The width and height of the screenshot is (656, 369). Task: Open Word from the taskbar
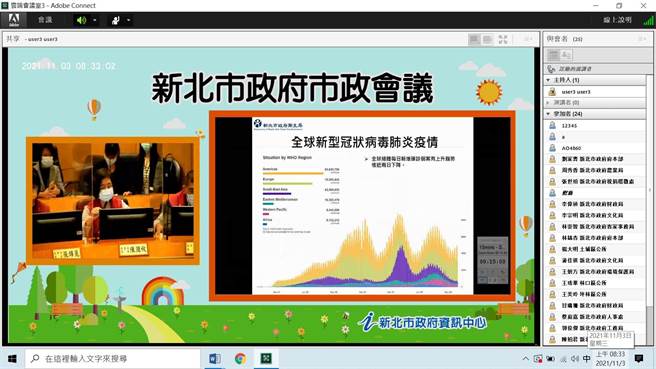click(x=215, y=359)
